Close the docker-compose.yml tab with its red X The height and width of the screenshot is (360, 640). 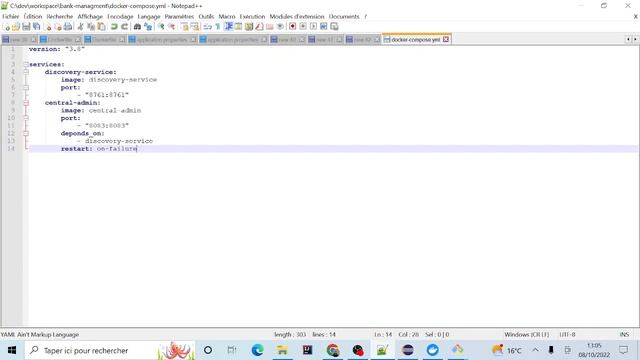[x=446, y=40]
